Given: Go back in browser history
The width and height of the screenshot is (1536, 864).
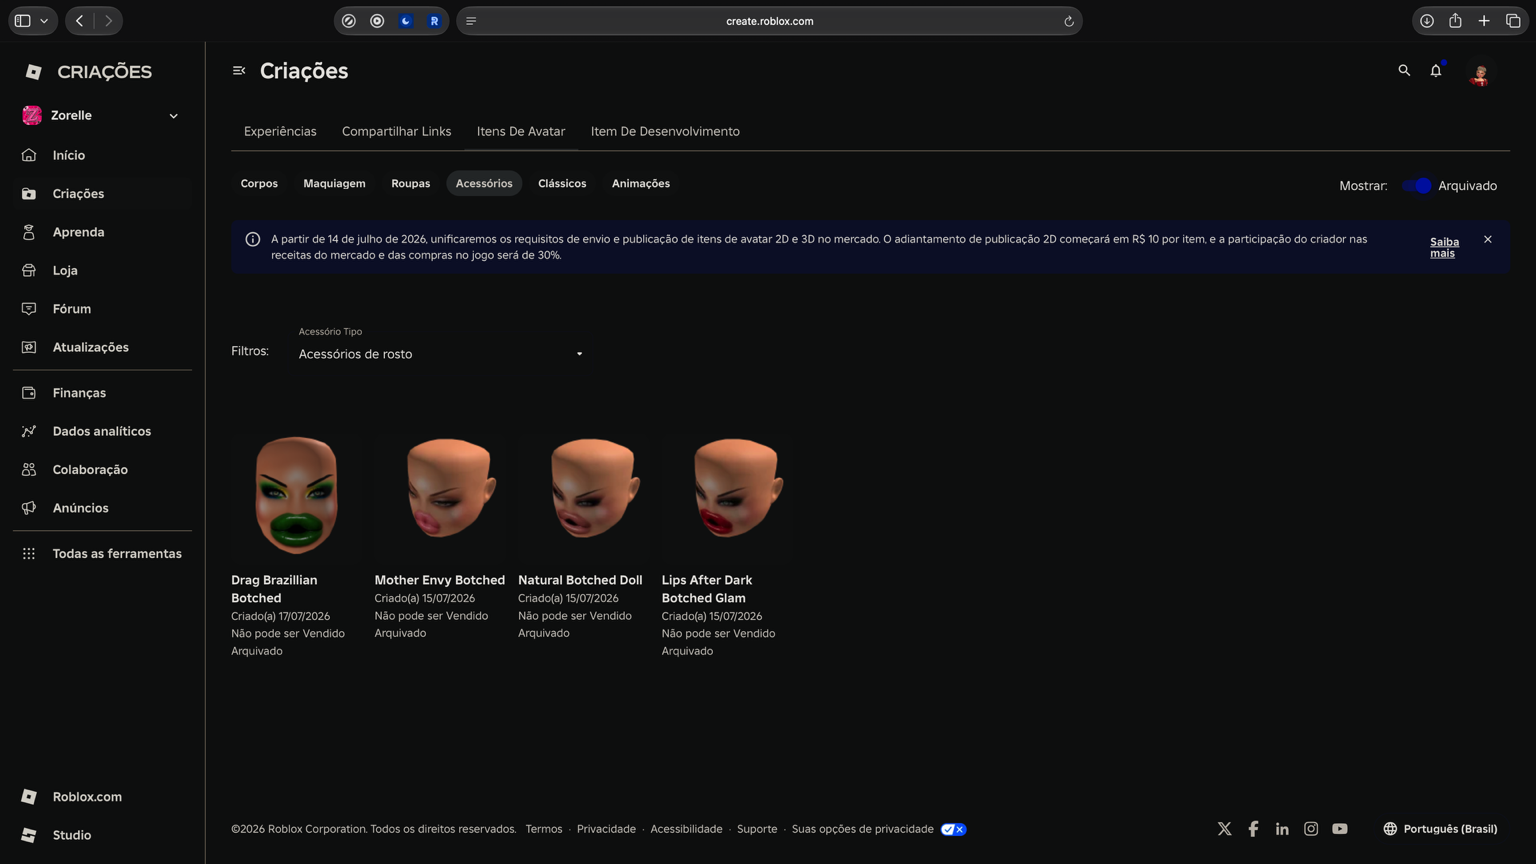Looking at the screenshot, I should (80, 21).
